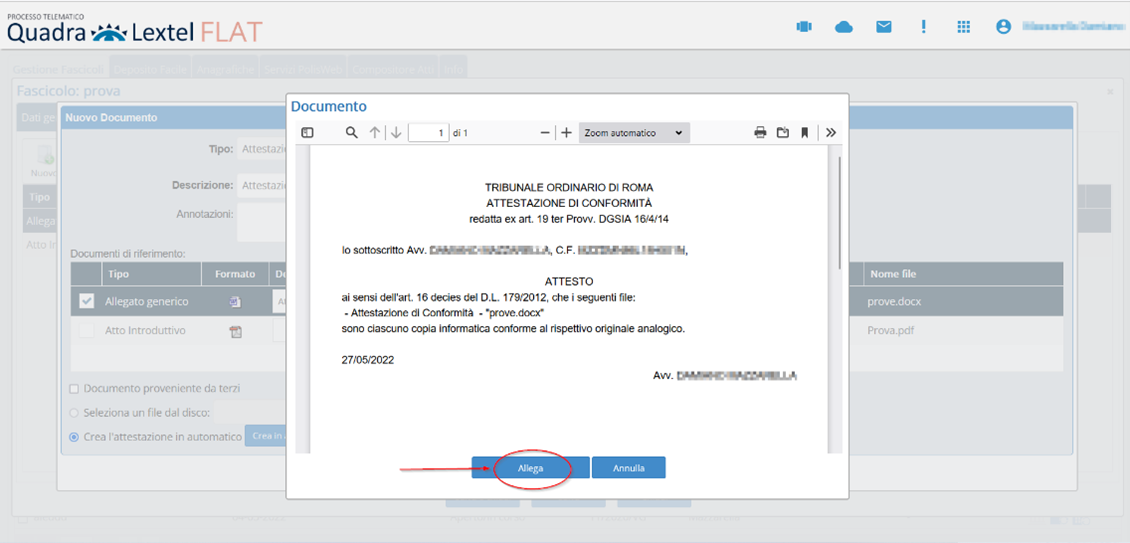Open the mail envelope icon

pyautogui.click(x=884, y=27)
